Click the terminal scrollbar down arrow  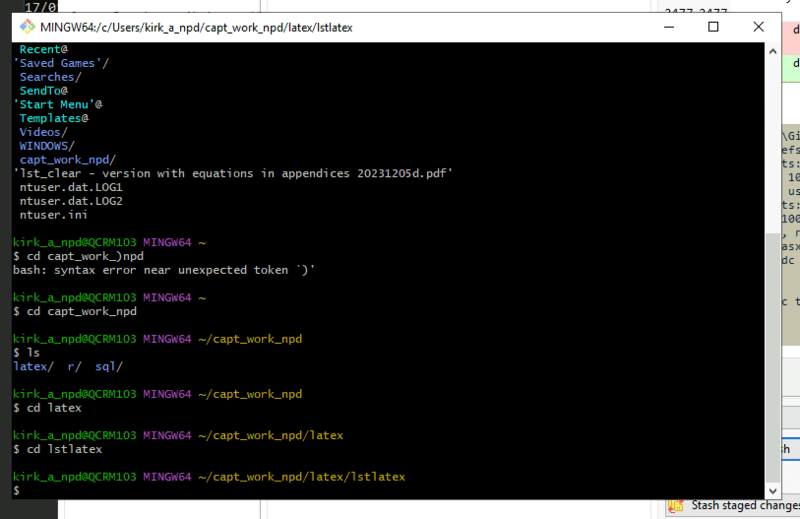(x=772, y=491)
